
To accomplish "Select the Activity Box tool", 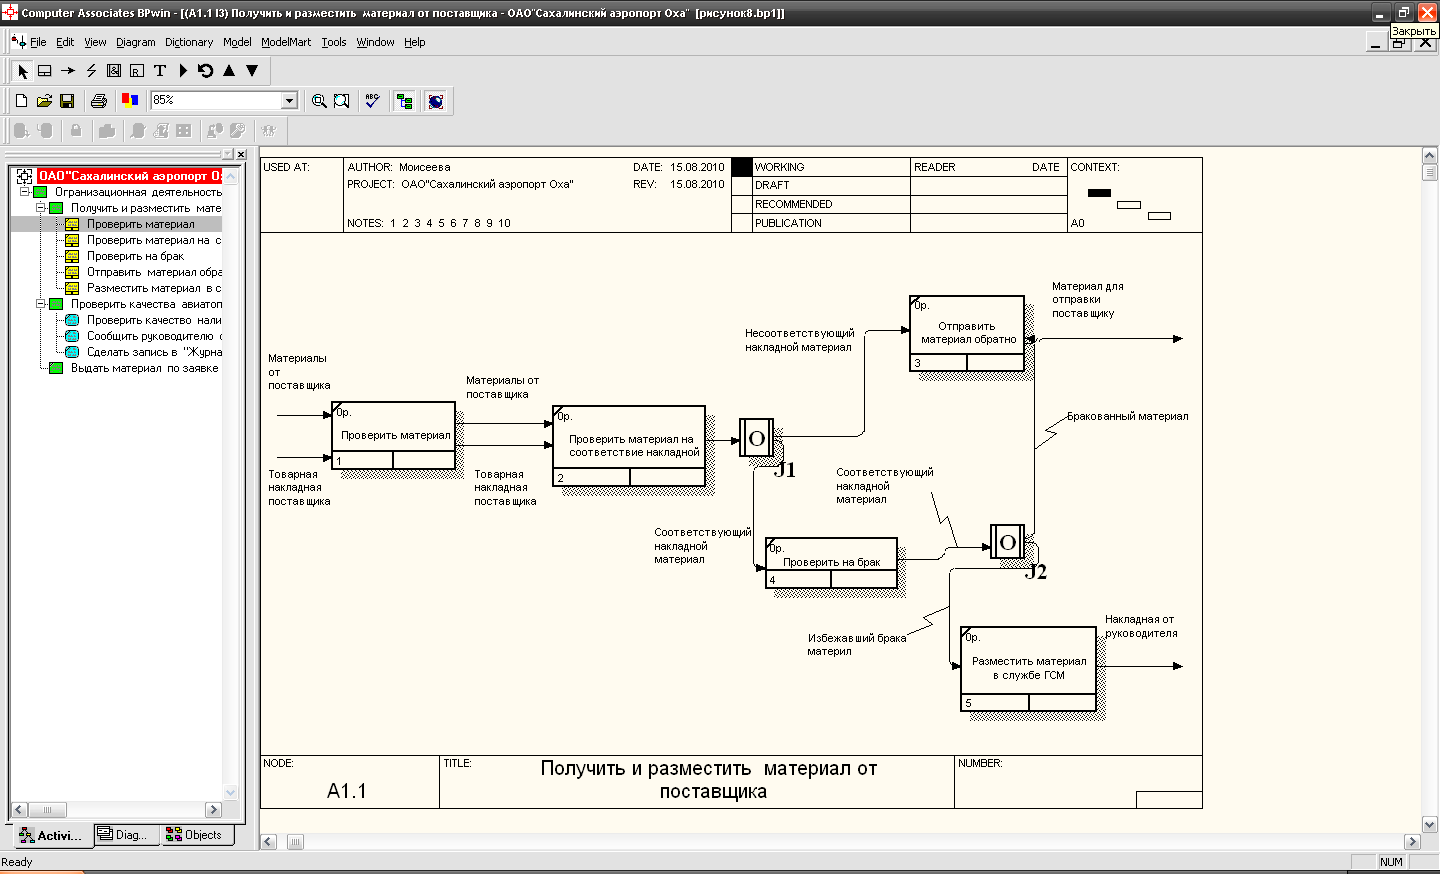I will (x=45, y=71).
